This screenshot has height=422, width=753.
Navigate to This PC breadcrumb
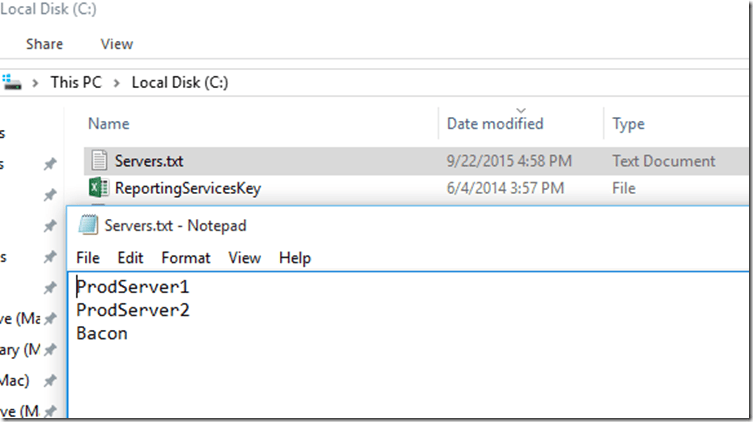[x=77, y=83]
